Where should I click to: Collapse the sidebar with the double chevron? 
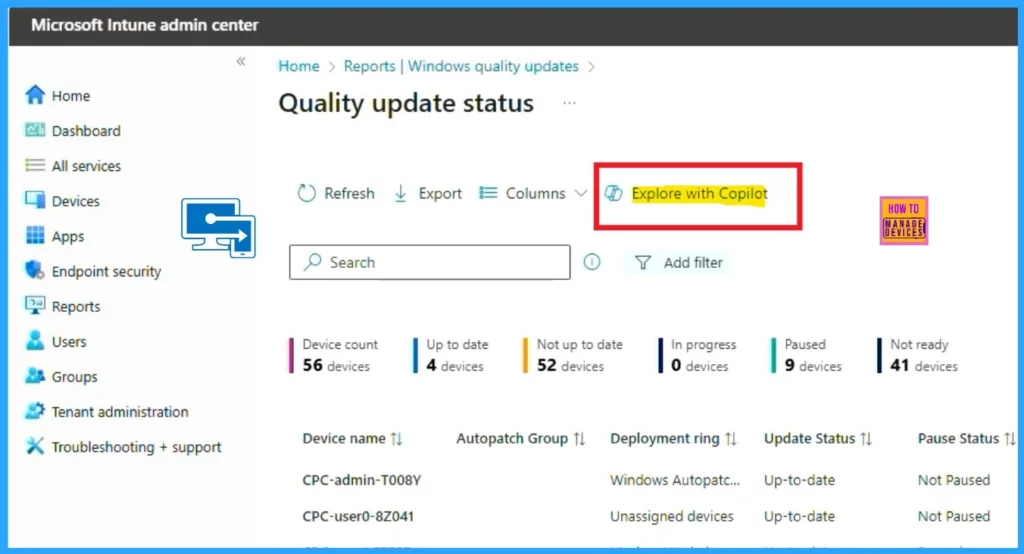tap(241, 61)
